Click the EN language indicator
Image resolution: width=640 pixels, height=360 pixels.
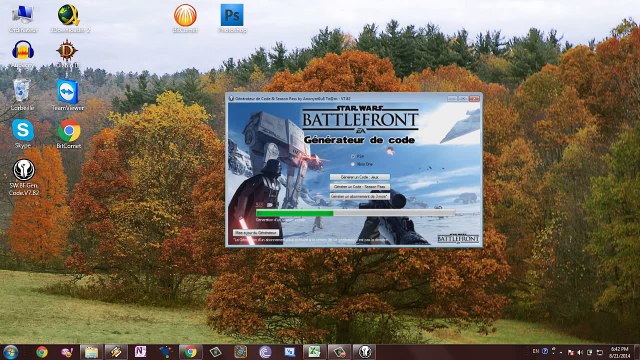536,351
